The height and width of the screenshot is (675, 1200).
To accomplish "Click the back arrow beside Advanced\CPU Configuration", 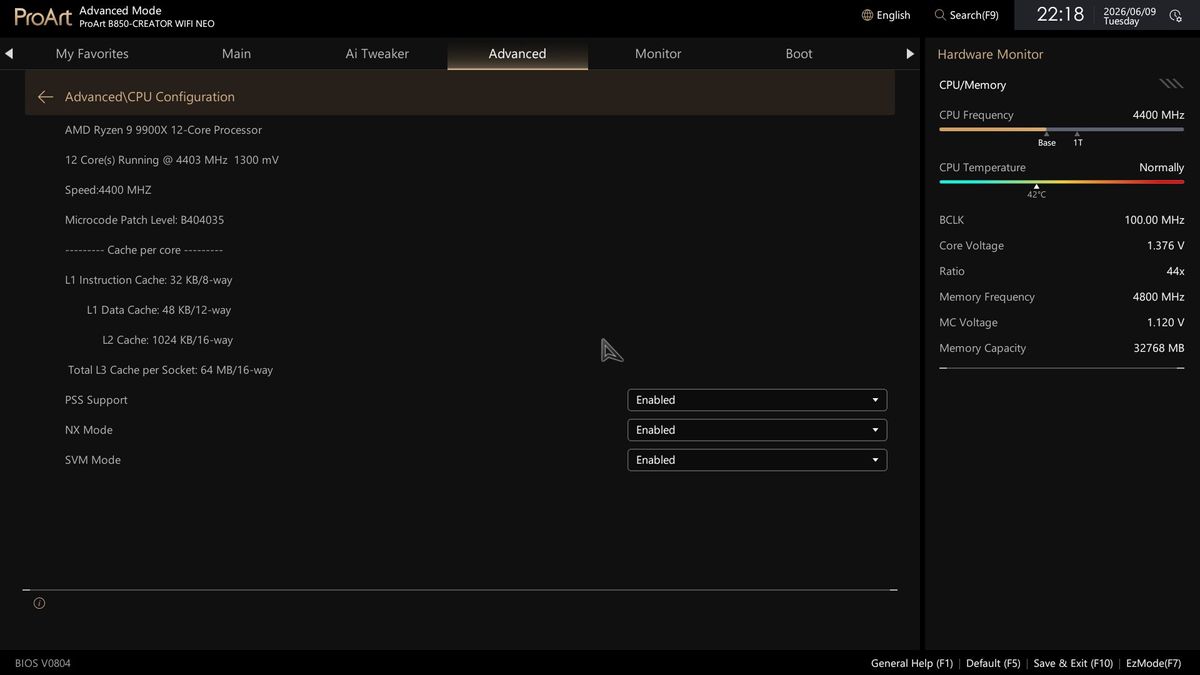I will click(x=45, y=97).
